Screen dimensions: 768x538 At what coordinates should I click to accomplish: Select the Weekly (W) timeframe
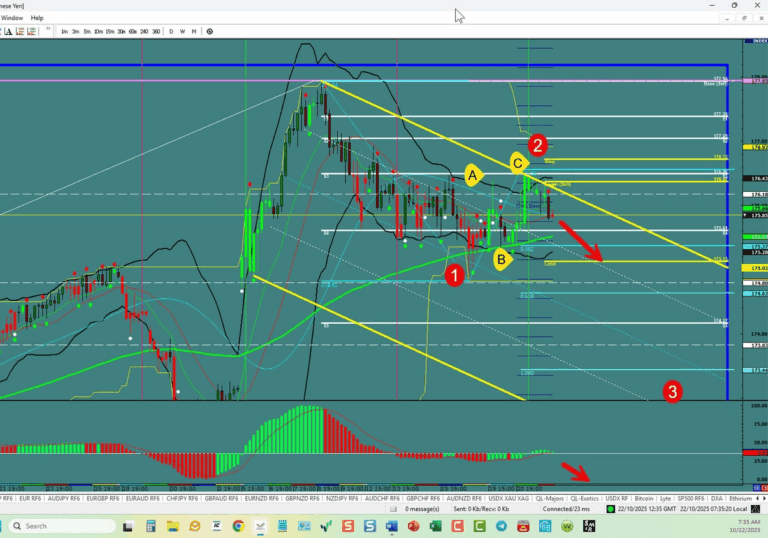pyautogui.click(x=182, y=31)
